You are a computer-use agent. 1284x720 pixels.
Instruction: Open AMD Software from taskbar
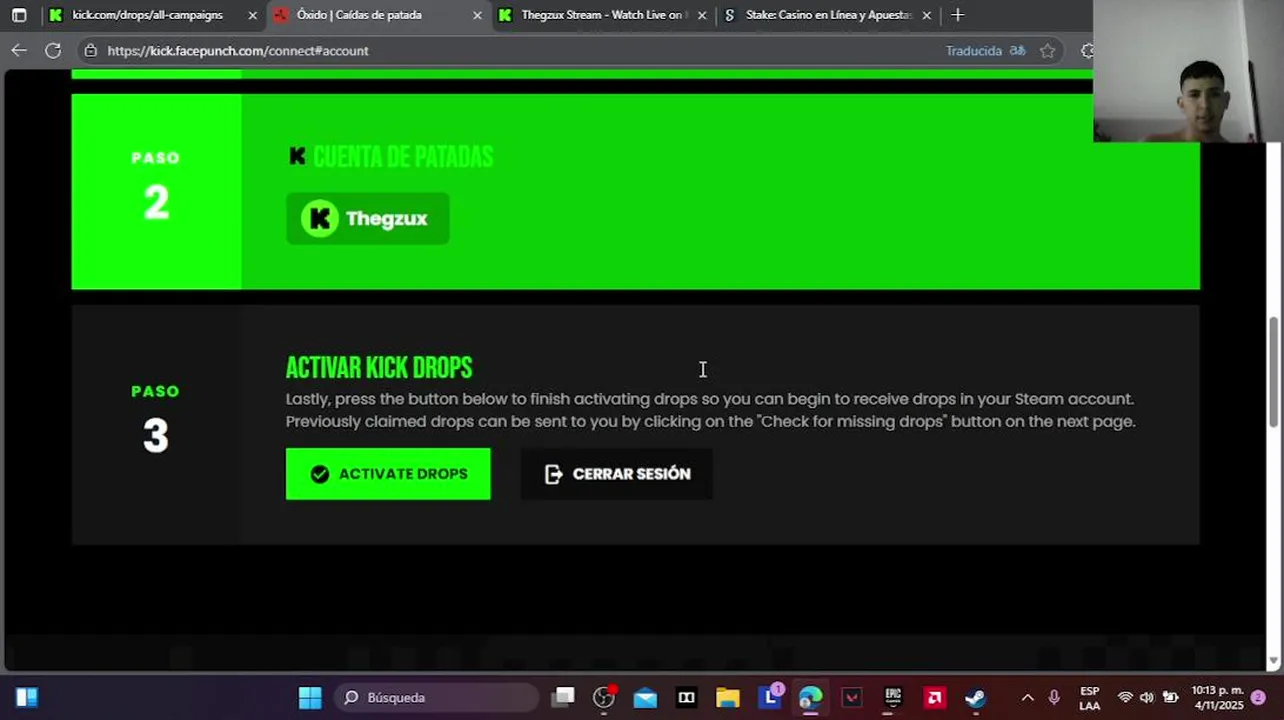(x=935, y=697)
